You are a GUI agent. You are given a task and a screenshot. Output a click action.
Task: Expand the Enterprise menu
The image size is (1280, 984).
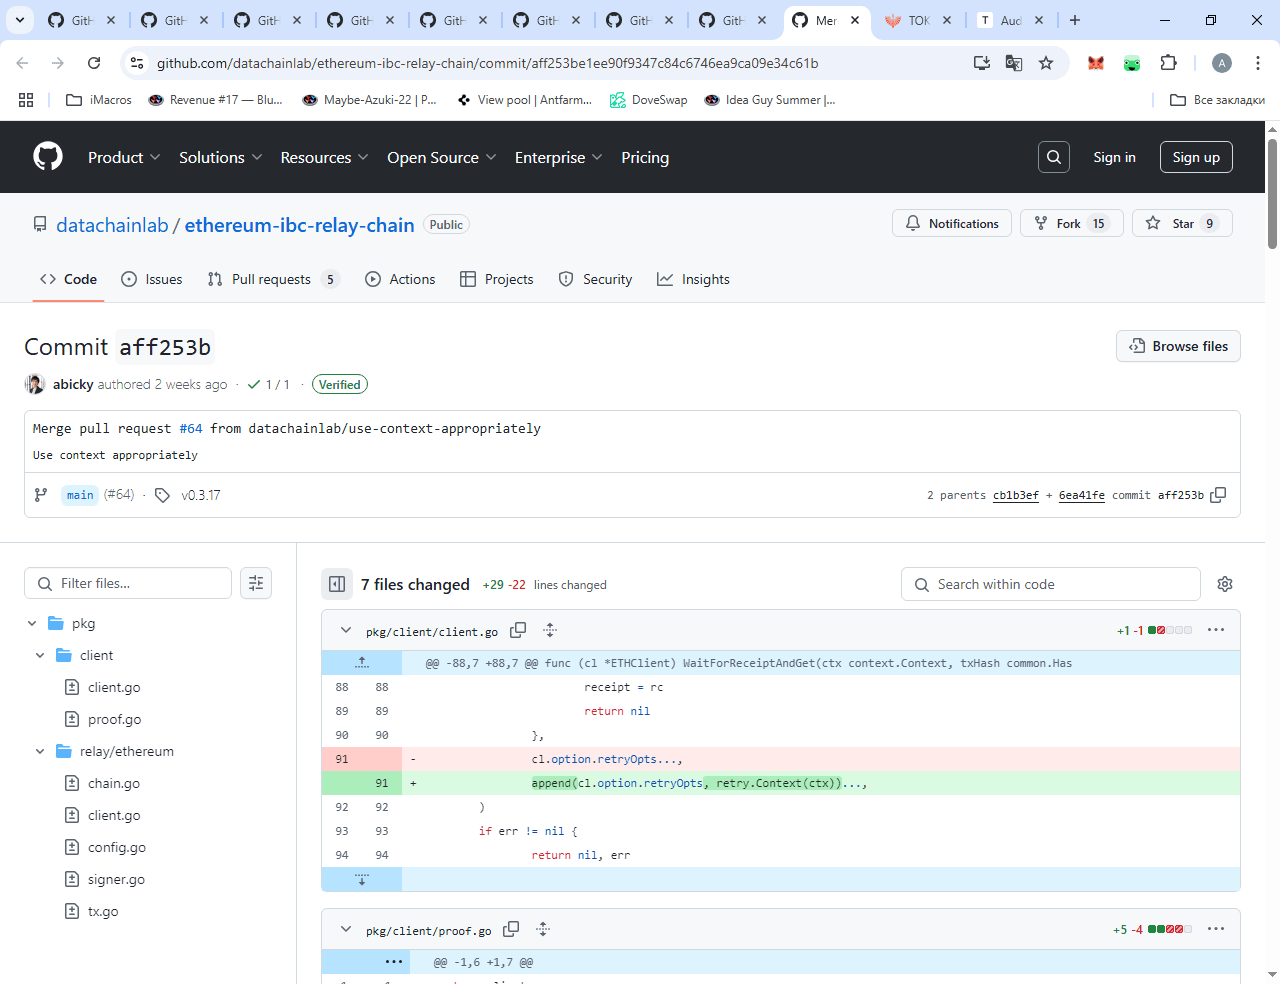pos(558,157)
